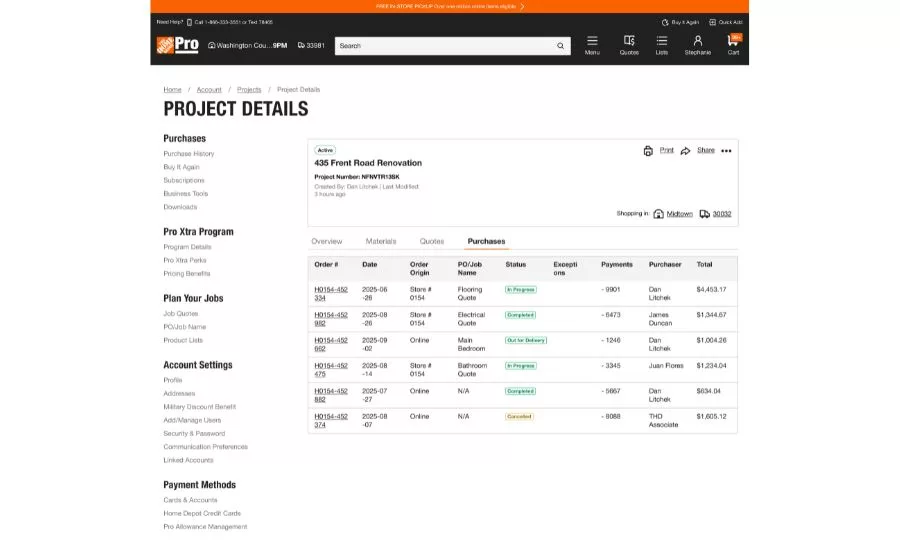Click the Canceled status badge
The height and width of the screenshot is (550, 900).
click(519, 417)
